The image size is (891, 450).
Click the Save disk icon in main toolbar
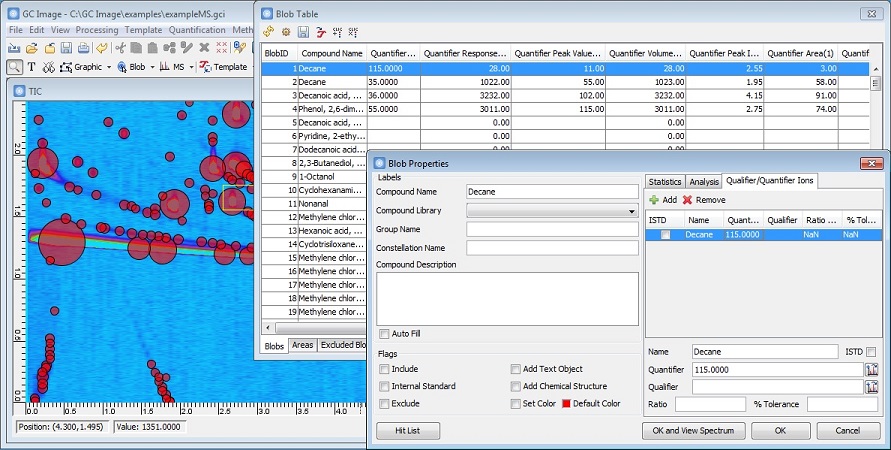[x=66, y=48]
